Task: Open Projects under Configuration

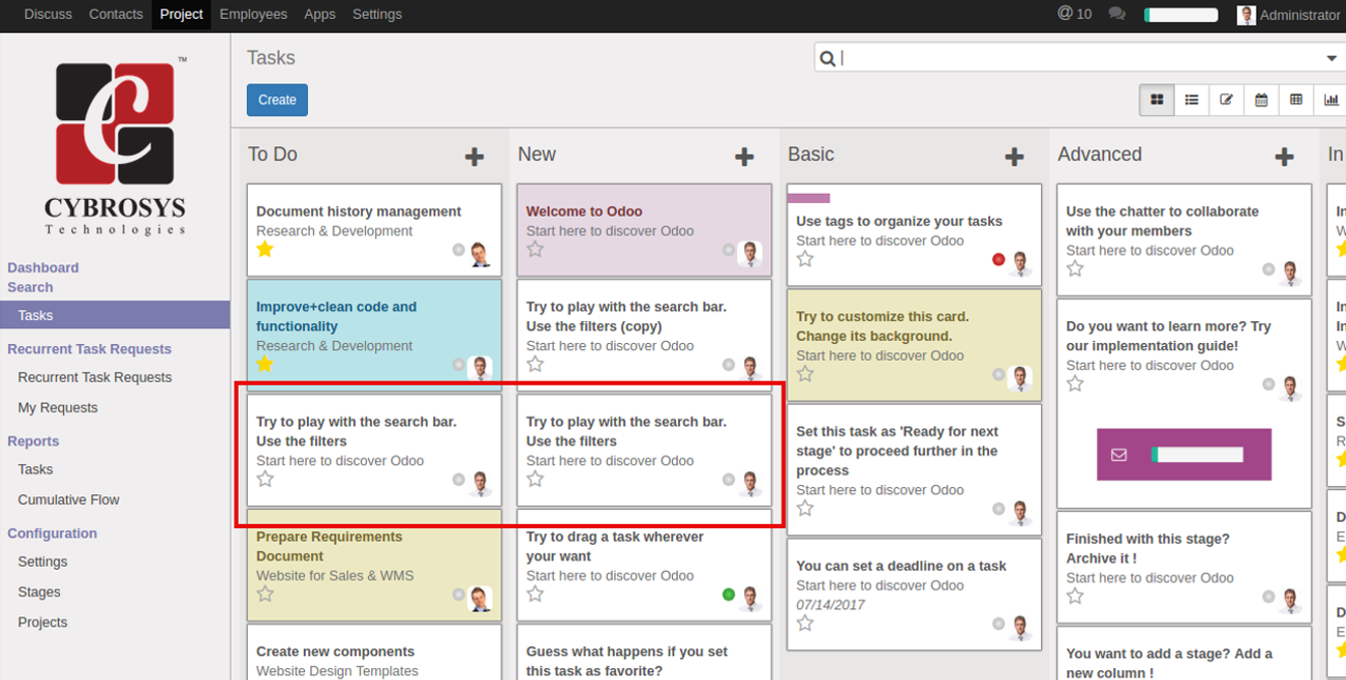Action: coord(43,622)
